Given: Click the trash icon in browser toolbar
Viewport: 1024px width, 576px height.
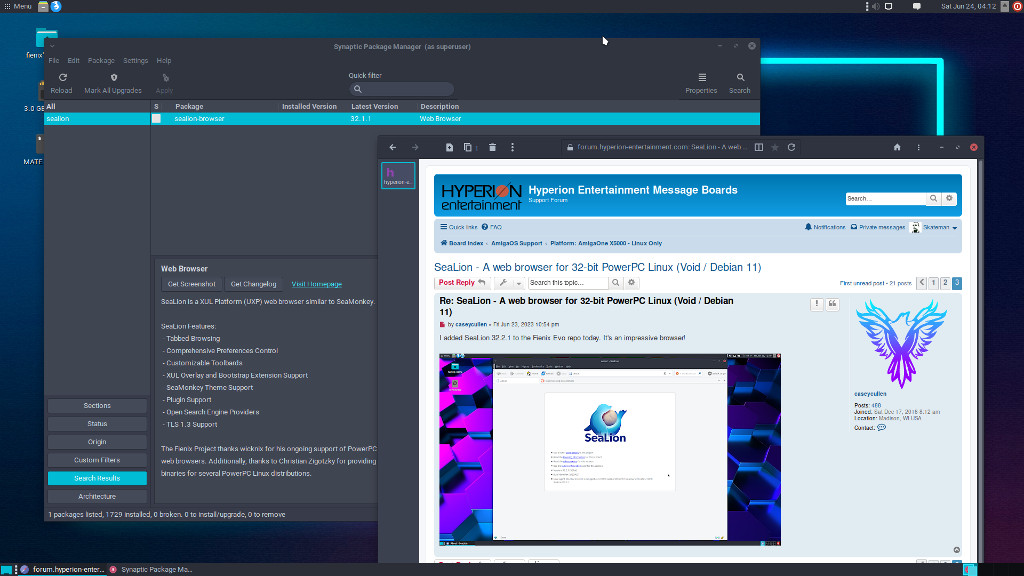Looking at the screenshot, I should coord(492,148).
